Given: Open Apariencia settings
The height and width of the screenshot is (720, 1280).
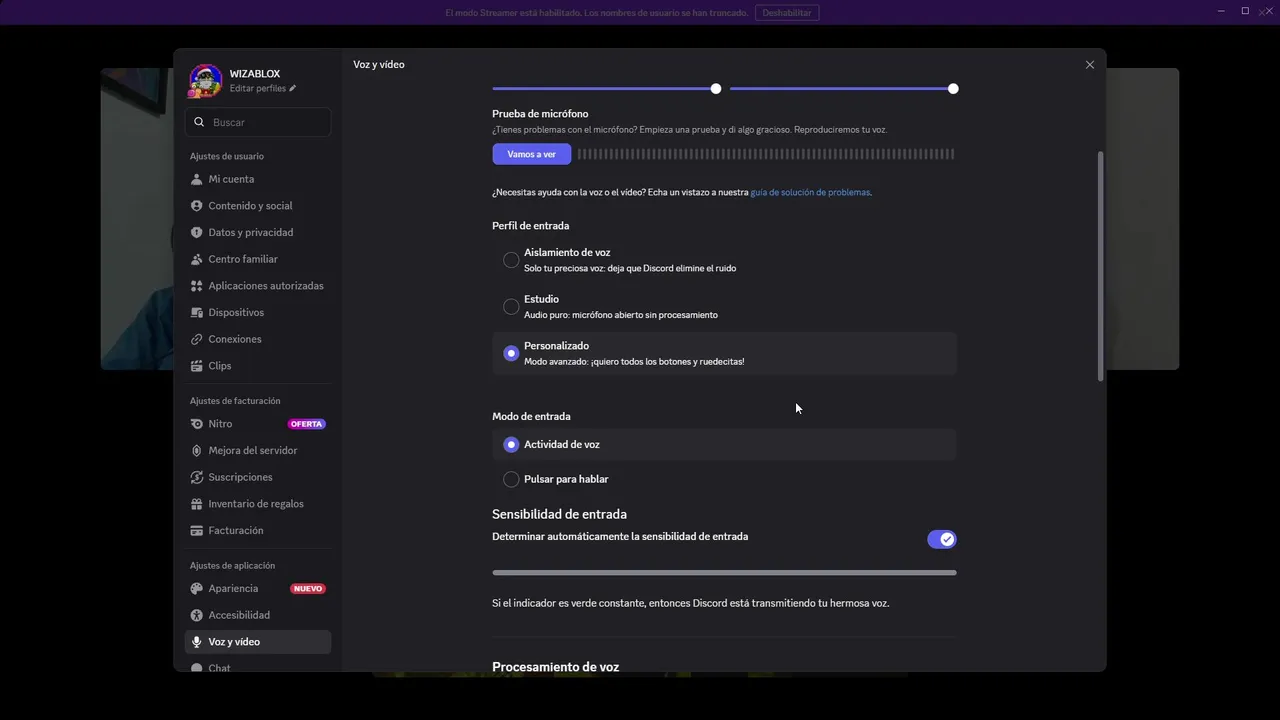Looking at the screenshot, I should coord(258,589).
